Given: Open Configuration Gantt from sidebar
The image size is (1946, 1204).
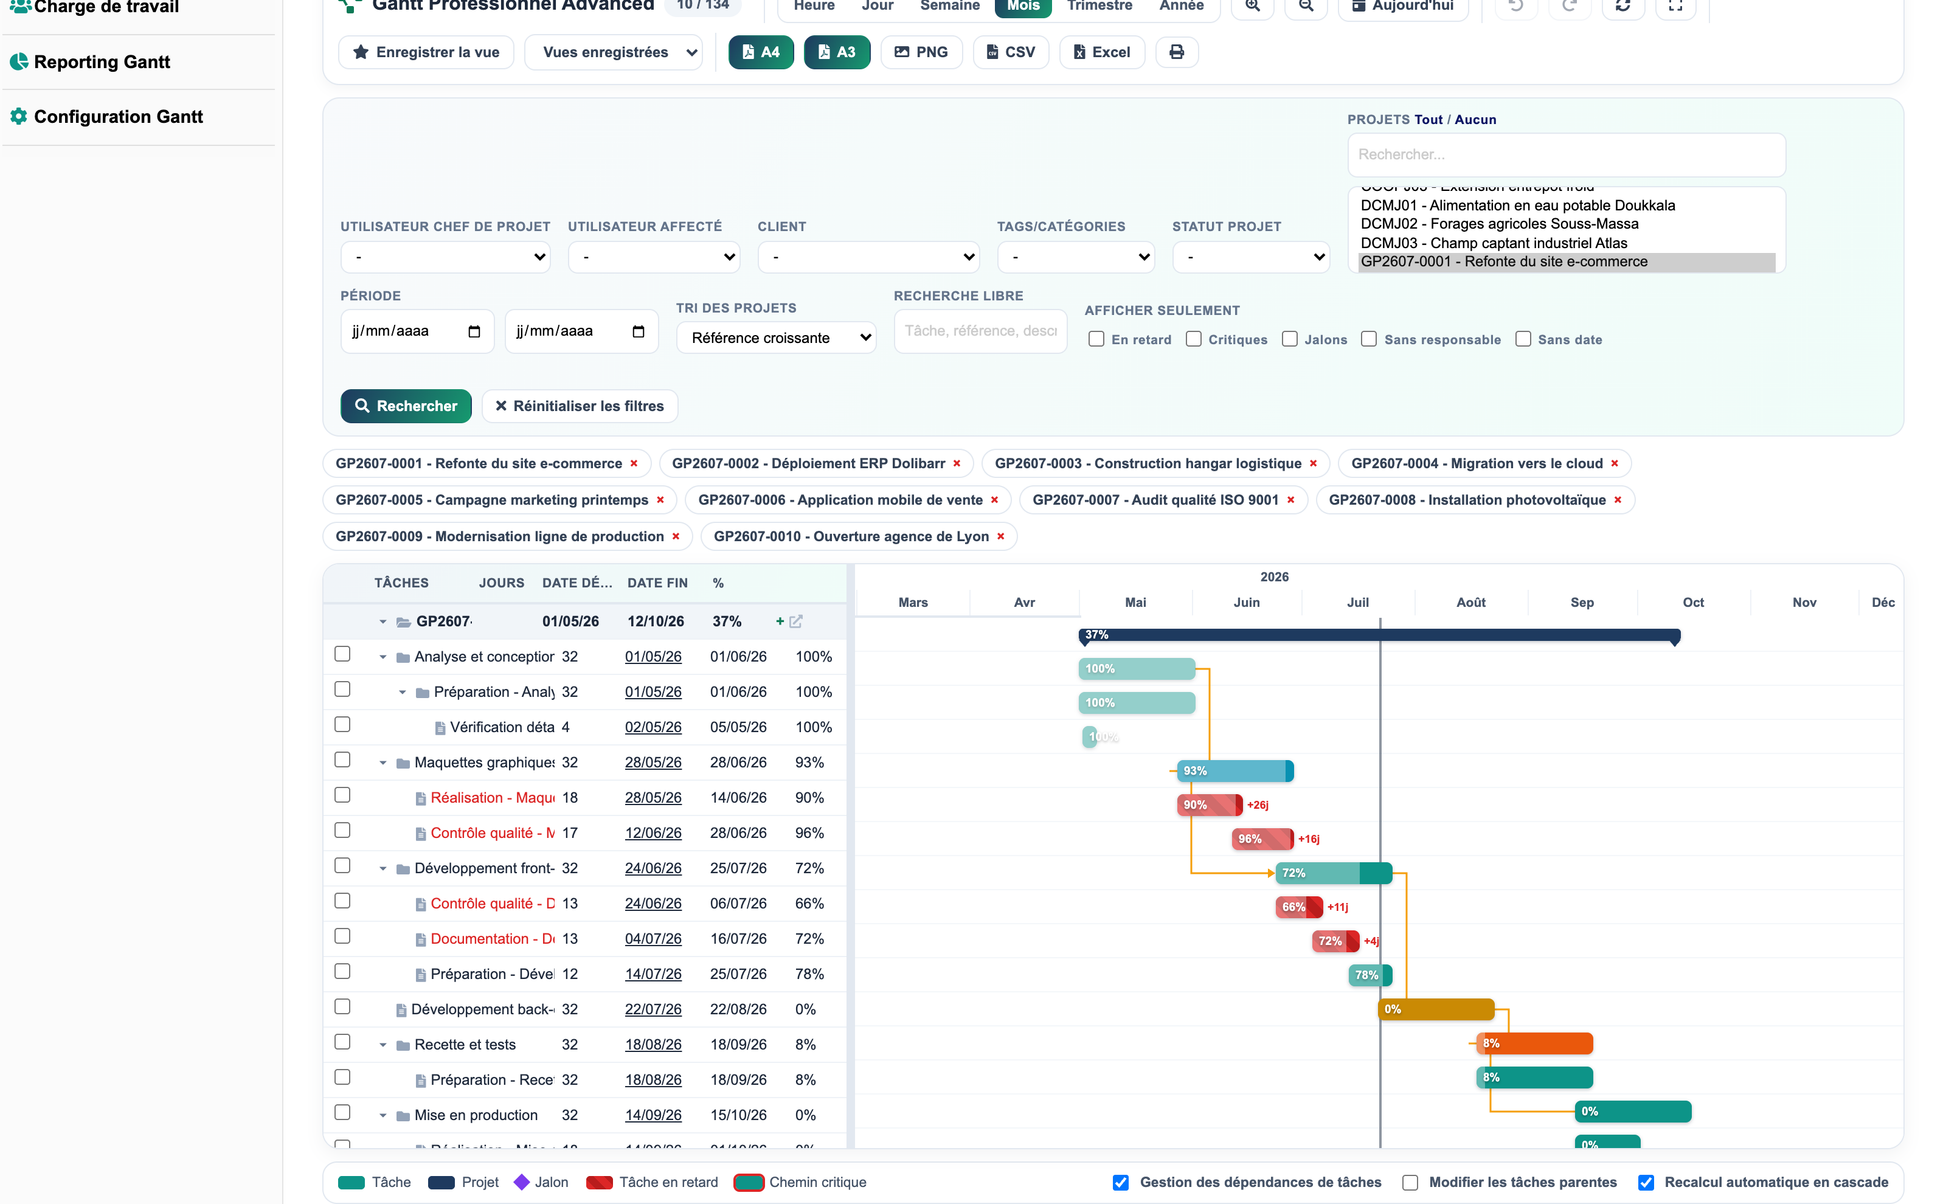Looking at the screenshot, I should (x=118, y=117).
